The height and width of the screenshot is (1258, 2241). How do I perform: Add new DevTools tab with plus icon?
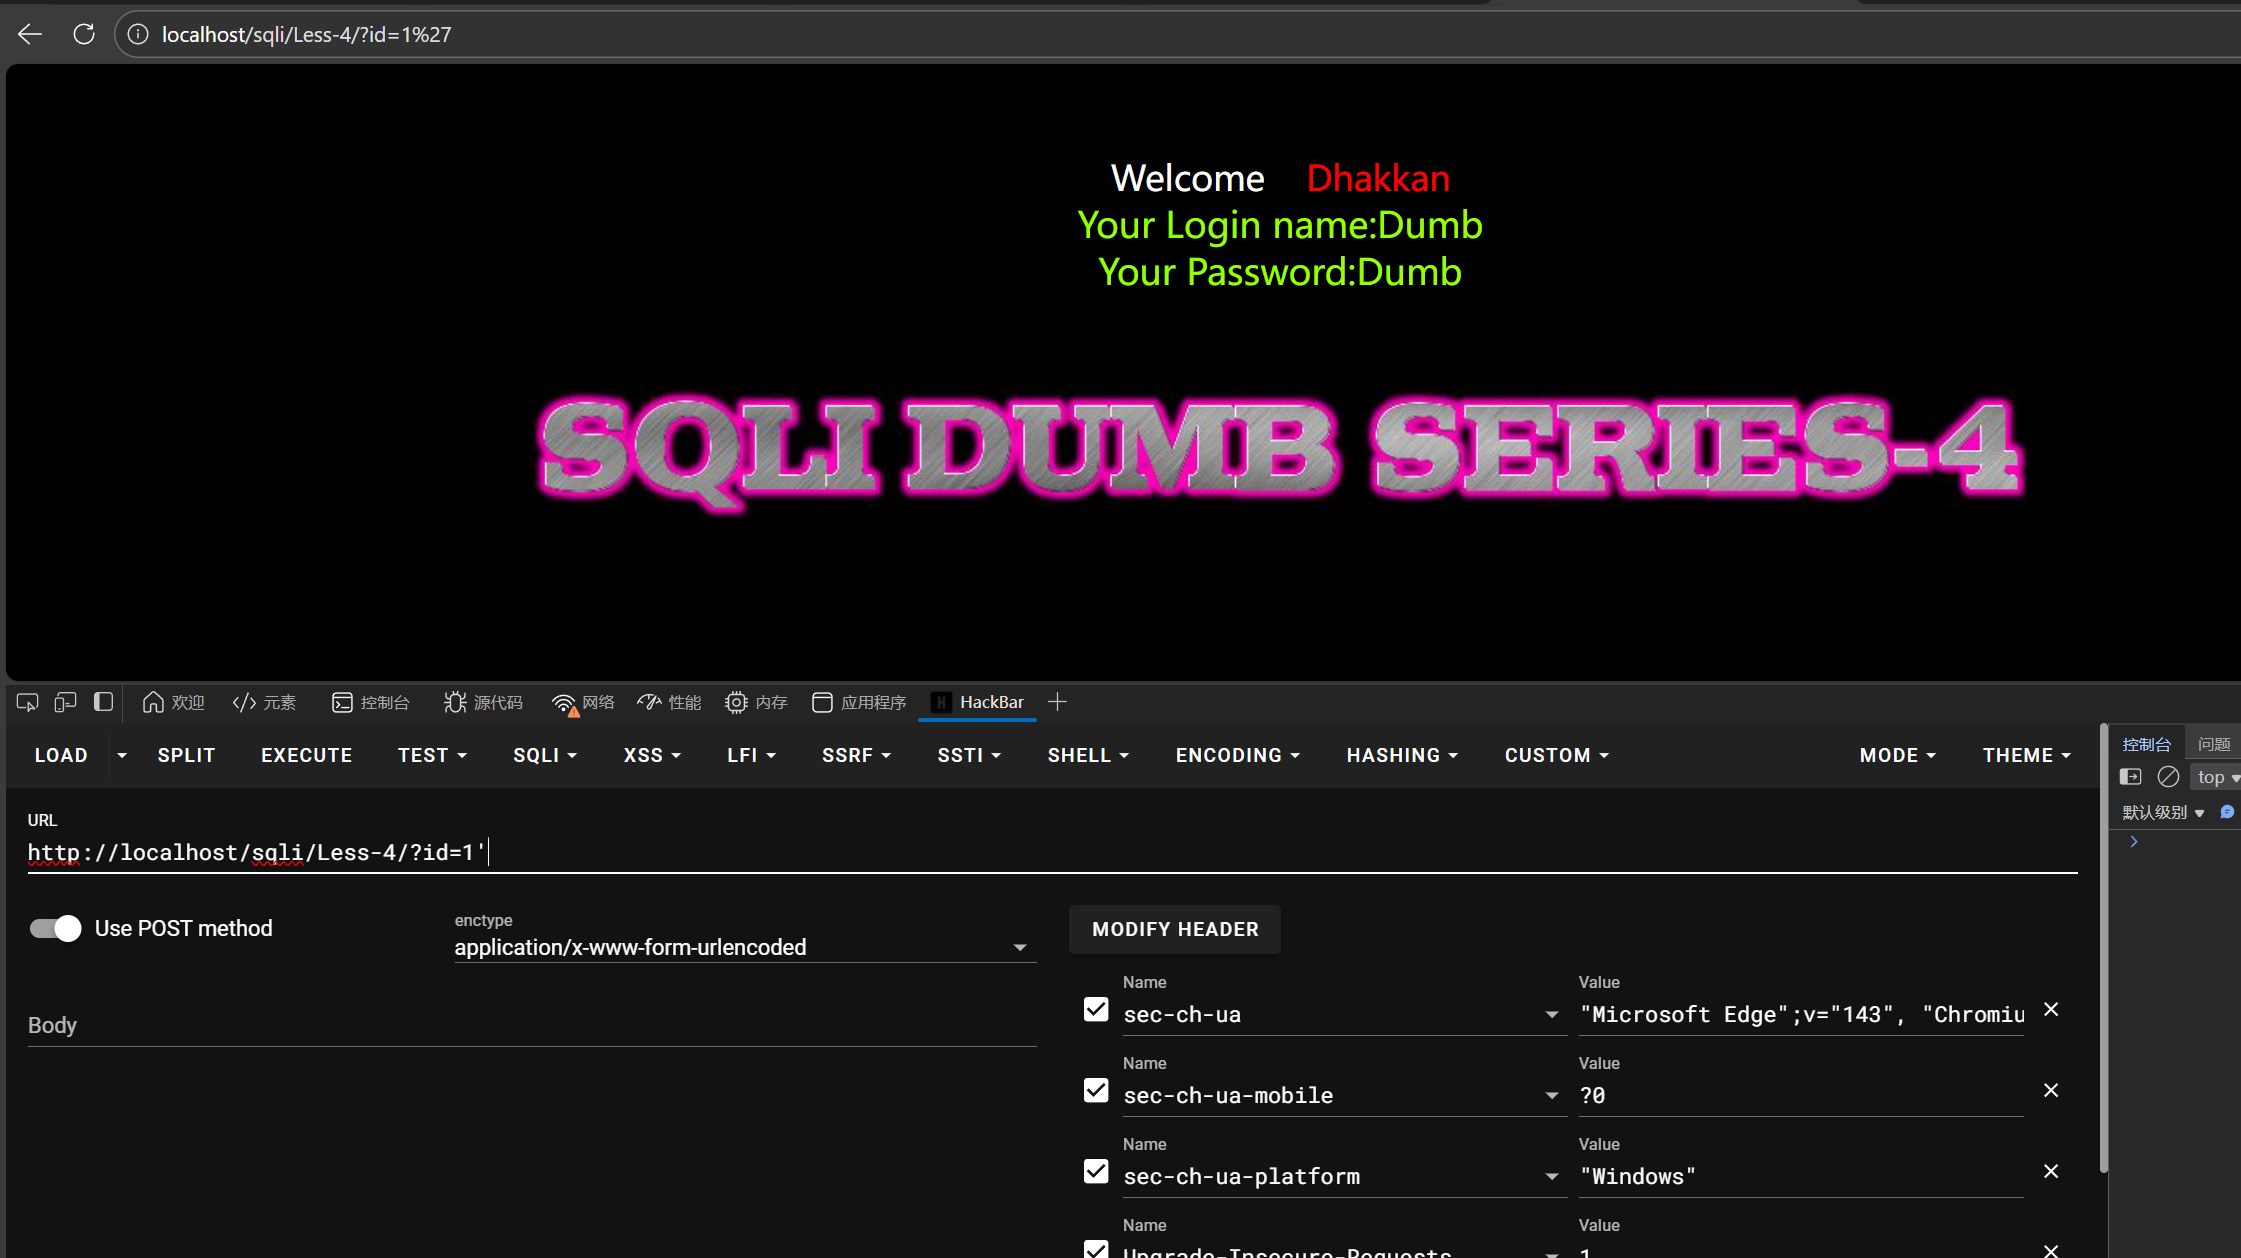point(1057,702)
